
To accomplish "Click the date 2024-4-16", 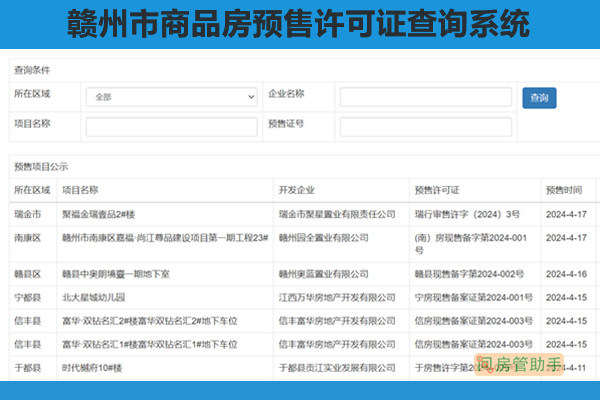I will 566,274.
